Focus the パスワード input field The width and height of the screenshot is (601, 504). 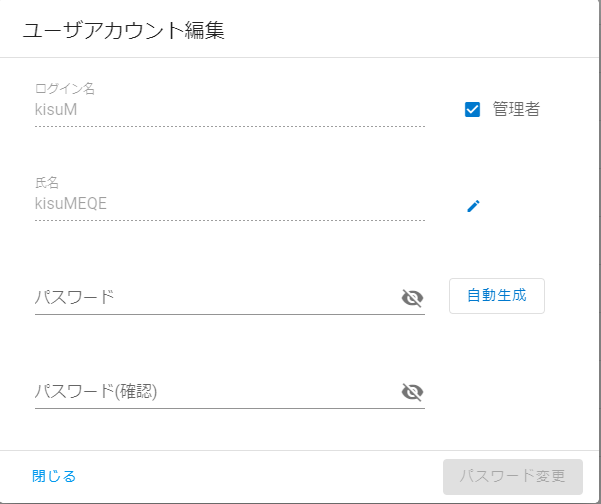217,298
